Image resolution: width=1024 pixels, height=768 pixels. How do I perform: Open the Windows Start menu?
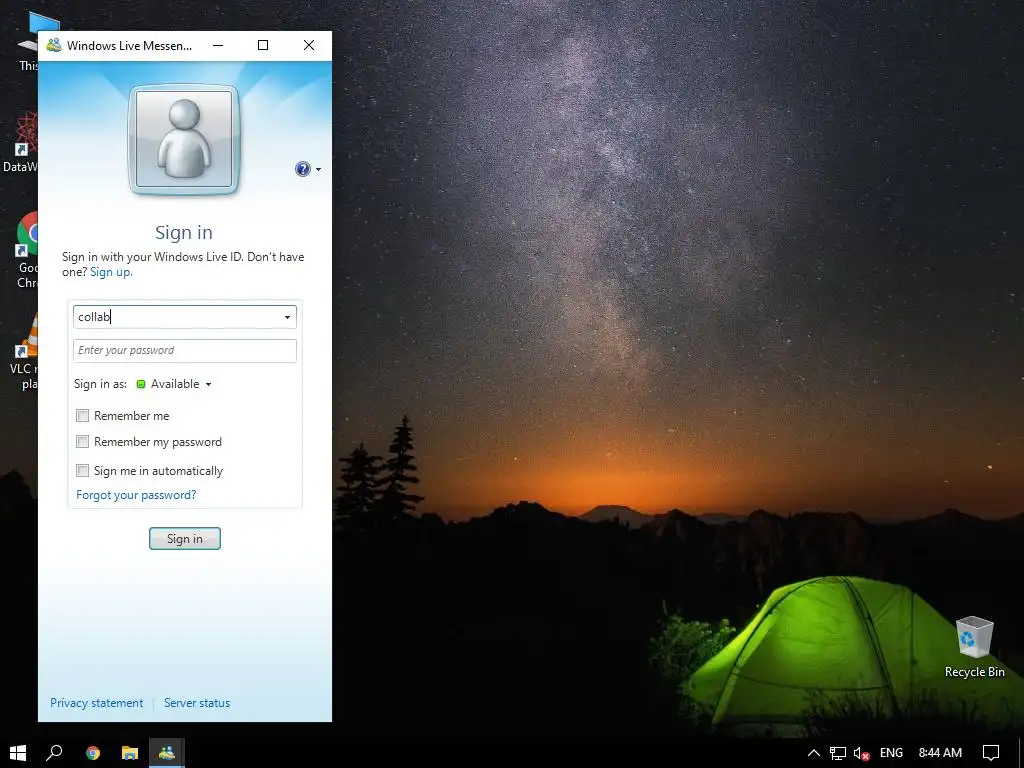point(18,753)
